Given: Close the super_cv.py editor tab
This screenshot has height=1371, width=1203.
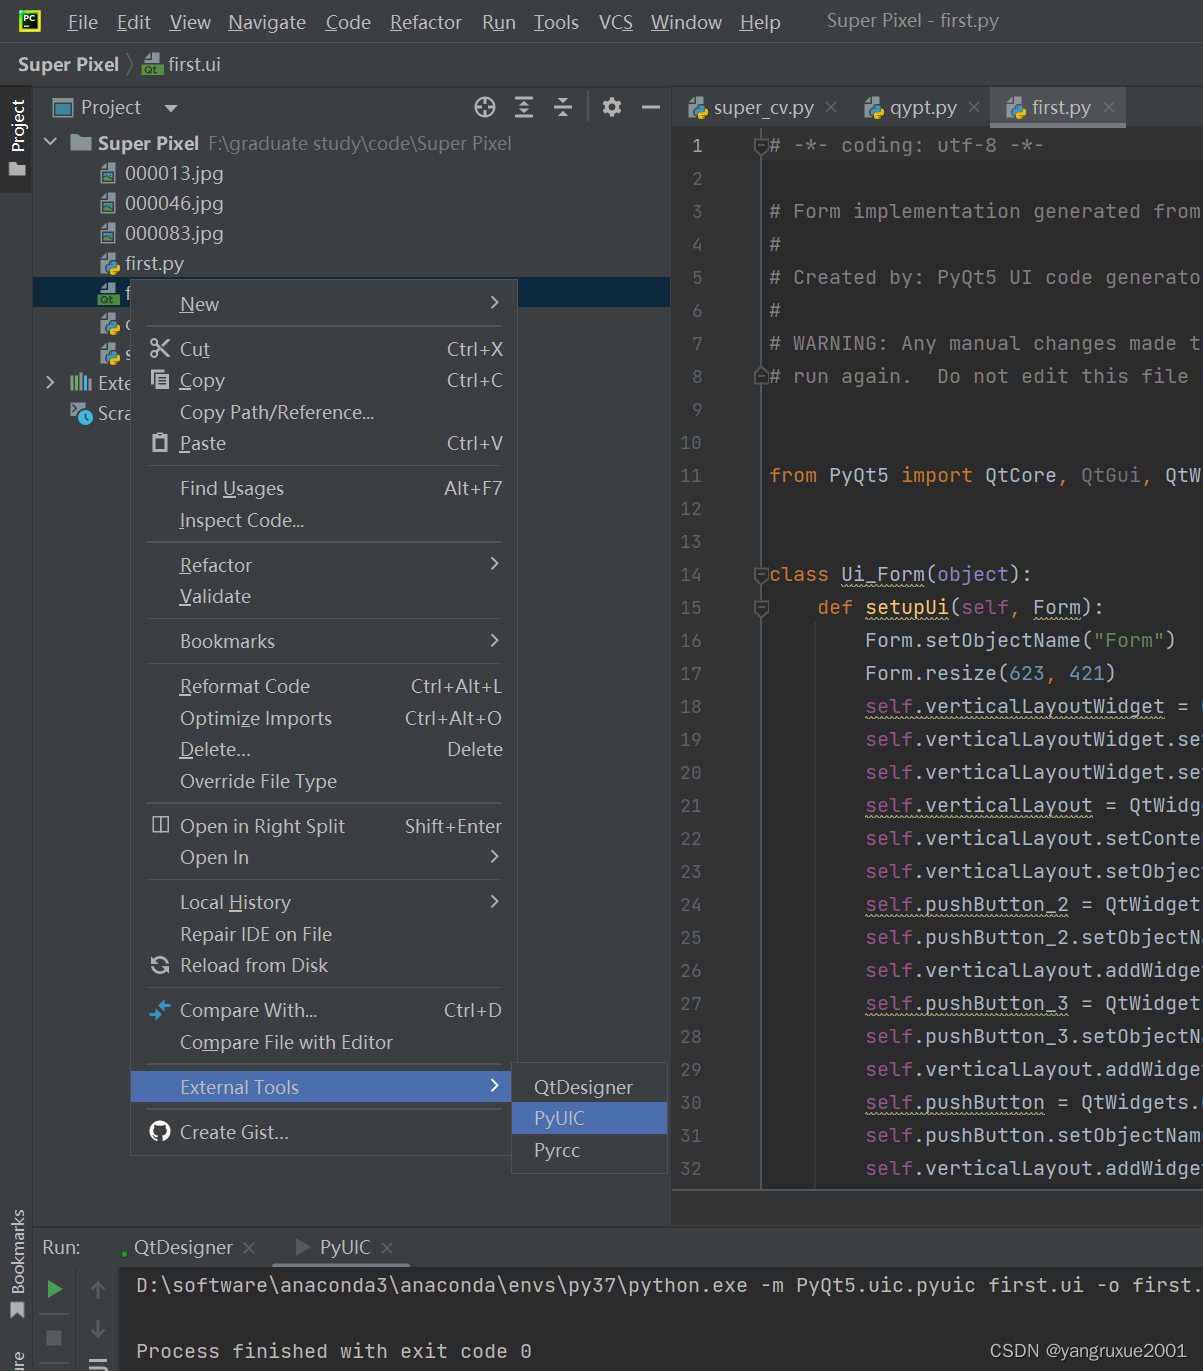Looking at the screenshot, I should coord(831,107).
